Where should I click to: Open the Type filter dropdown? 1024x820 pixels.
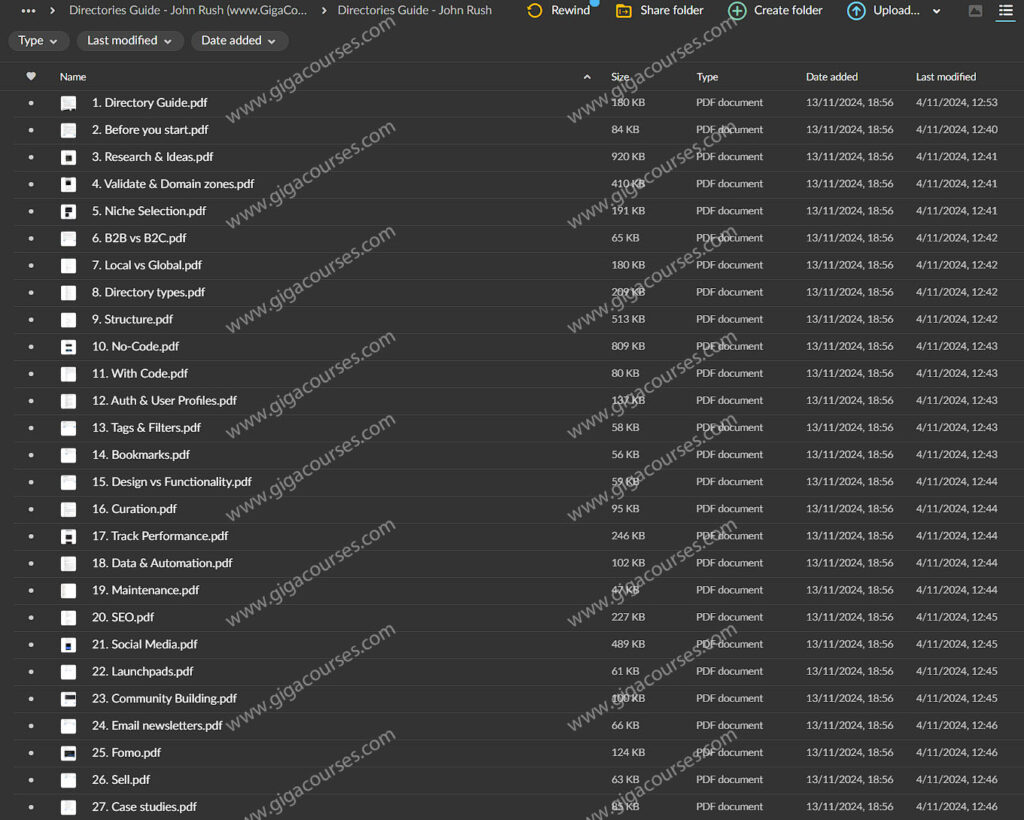point(39,41)
